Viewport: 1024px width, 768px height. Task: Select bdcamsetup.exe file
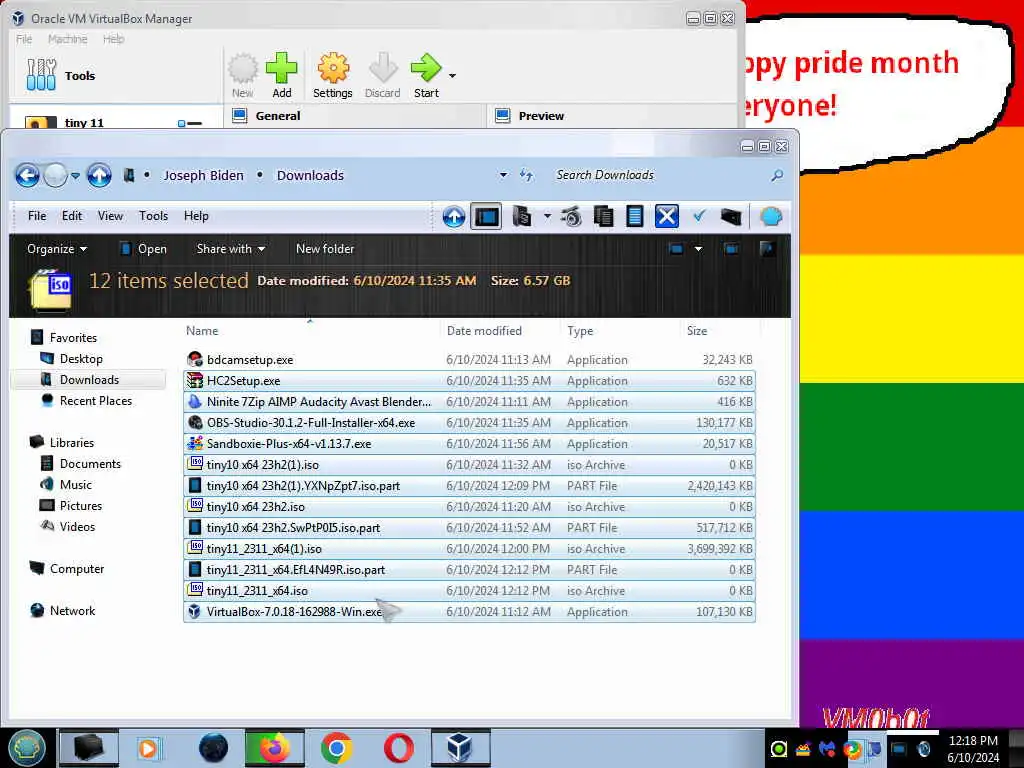(x=469, y=360)
